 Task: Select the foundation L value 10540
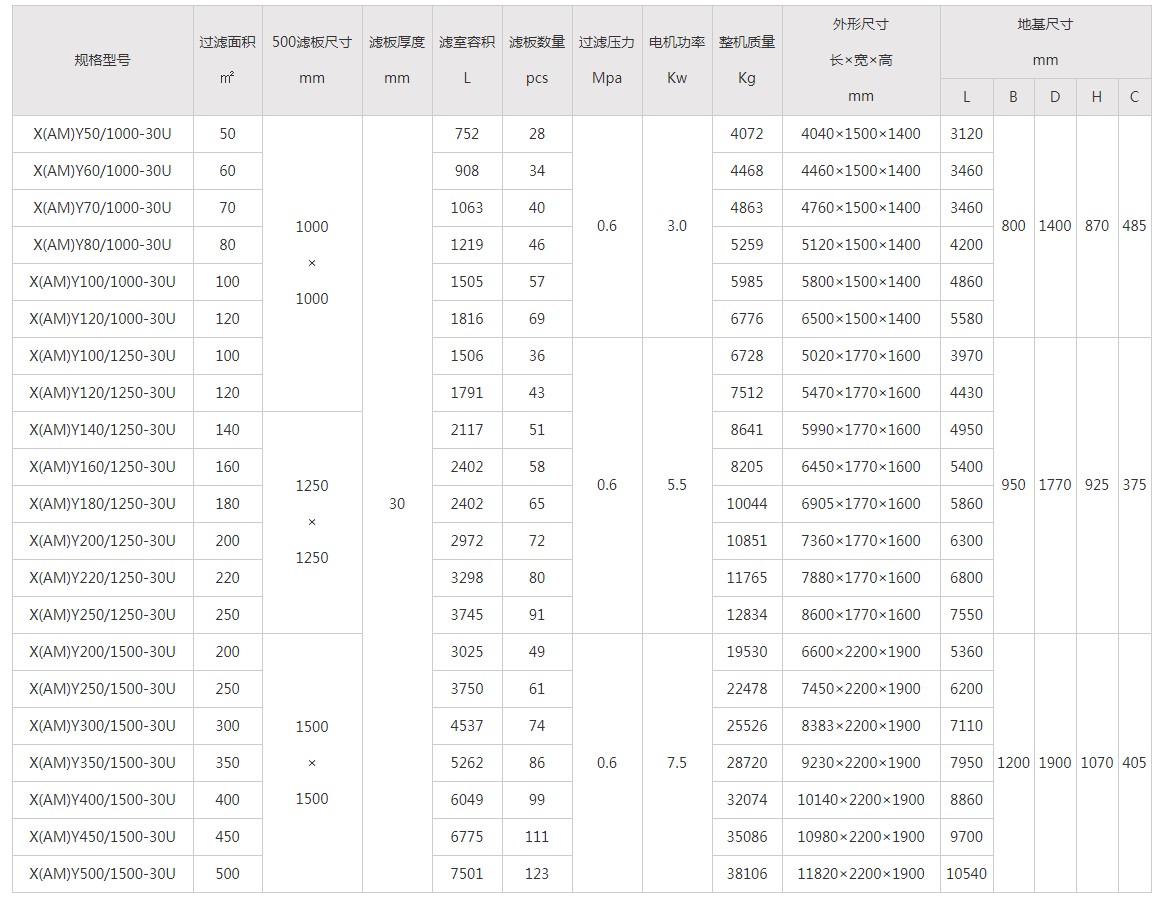(x=966, y=874)
